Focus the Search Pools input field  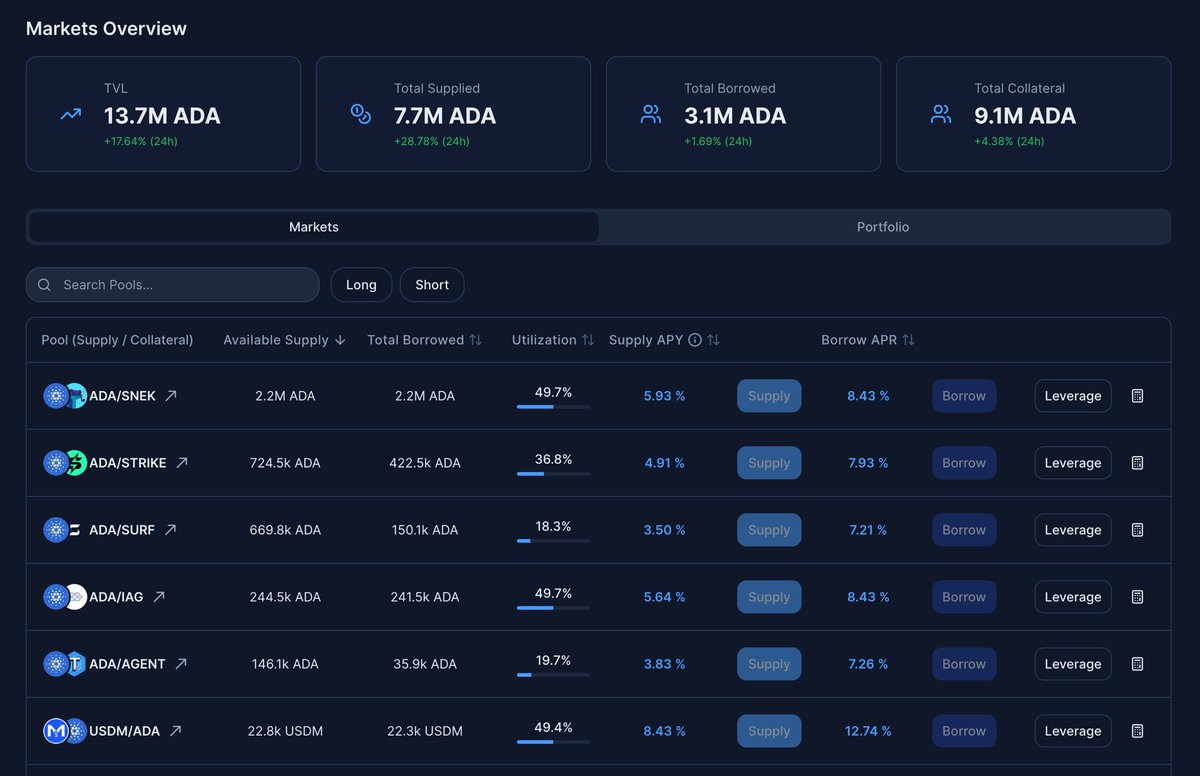click(x=172, y=285)
